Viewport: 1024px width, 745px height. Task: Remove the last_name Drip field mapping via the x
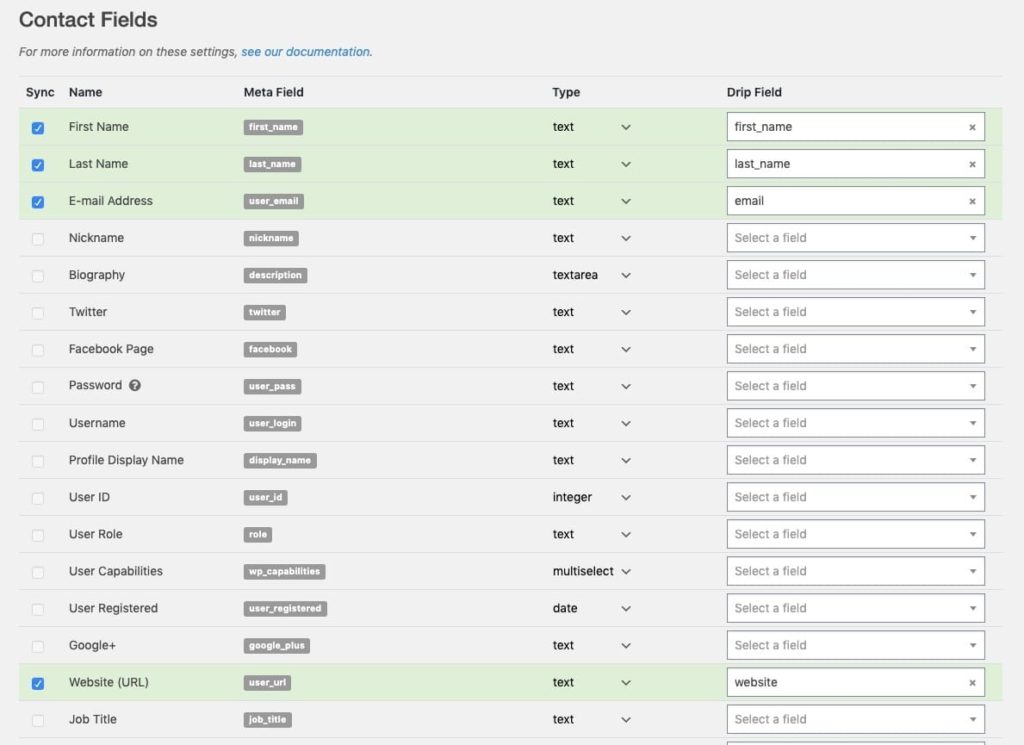[972, 165]
